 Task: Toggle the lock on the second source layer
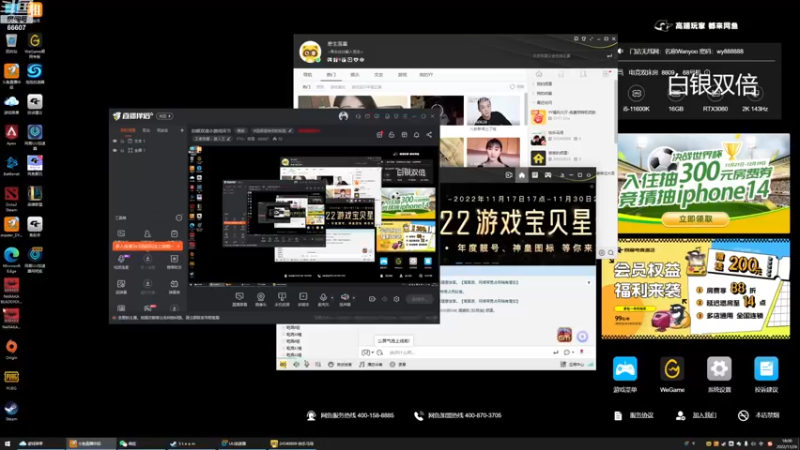pyautogui.click(x=122, y=151)
